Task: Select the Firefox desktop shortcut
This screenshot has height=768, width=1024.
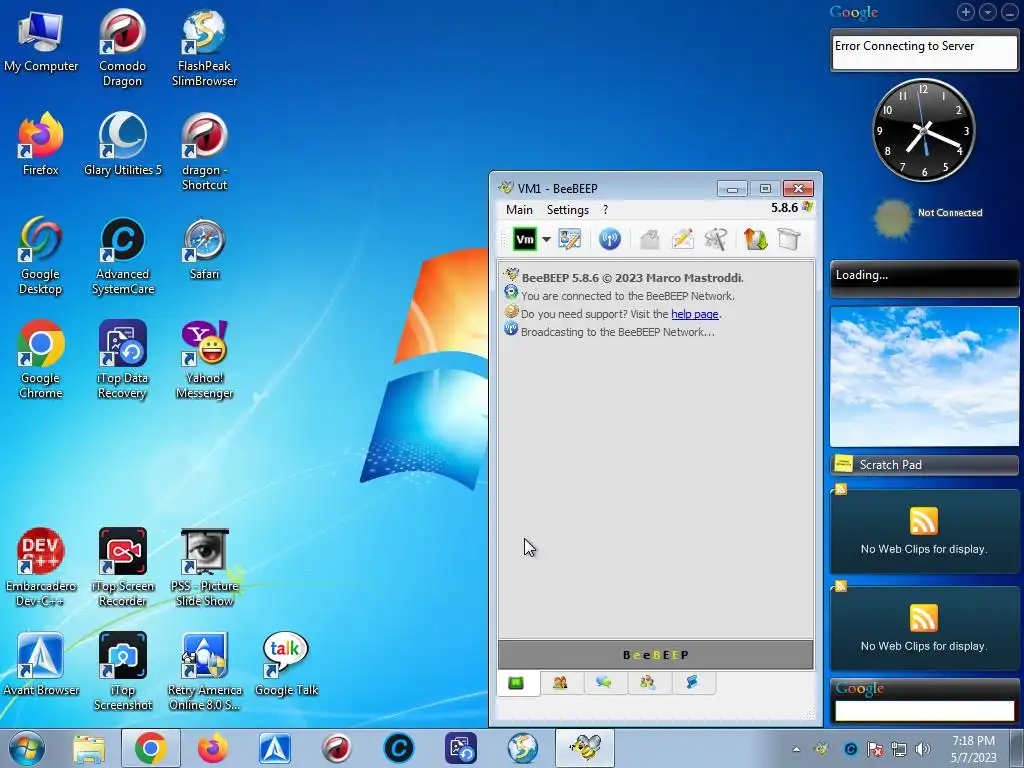Action: (x=40, y=145)
